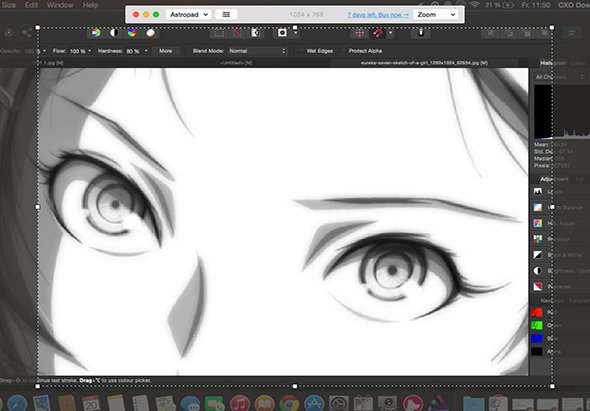590x411 pixels.
Task: Open the Calendar app from the dock
Action: [x=91, y=403]
